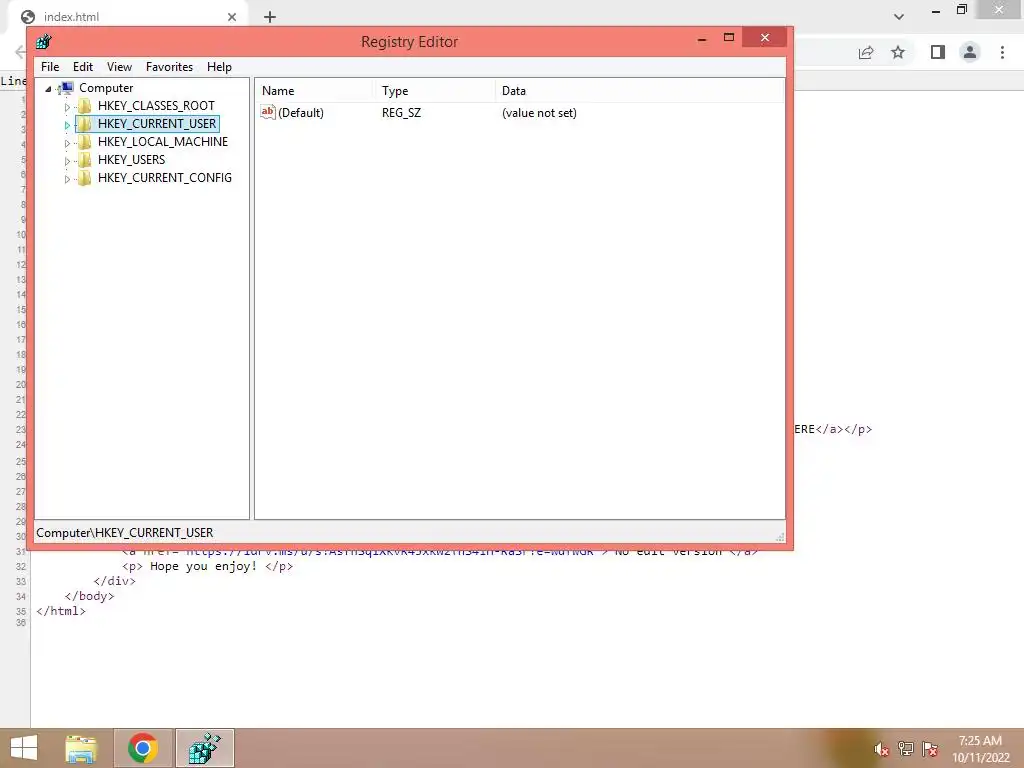Image resolution: width=1024 pixels, height=768 pixels.
Task: Click the closing </html> tag line
Action: [61, 611]
